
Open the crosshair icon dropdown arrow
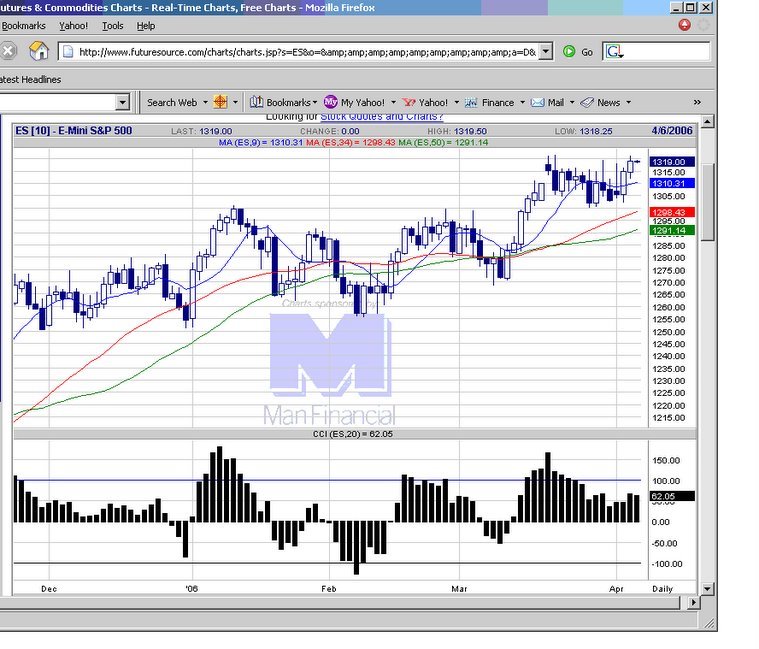pyautogui.click(x=235, y=103)
